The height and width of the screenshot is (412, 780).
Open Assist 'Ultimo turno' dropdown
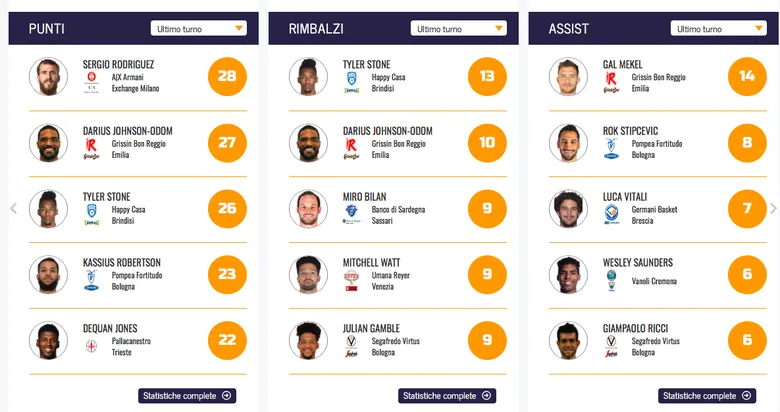[718, 29]
